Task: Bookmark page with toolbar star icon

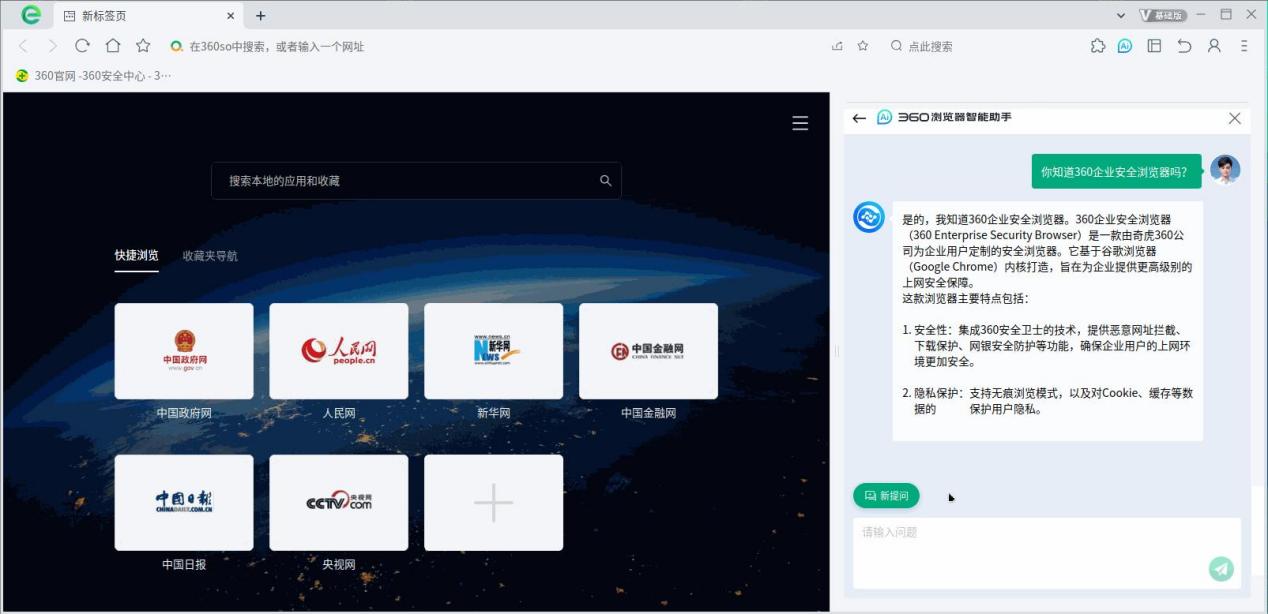Action: pos(143,46)
